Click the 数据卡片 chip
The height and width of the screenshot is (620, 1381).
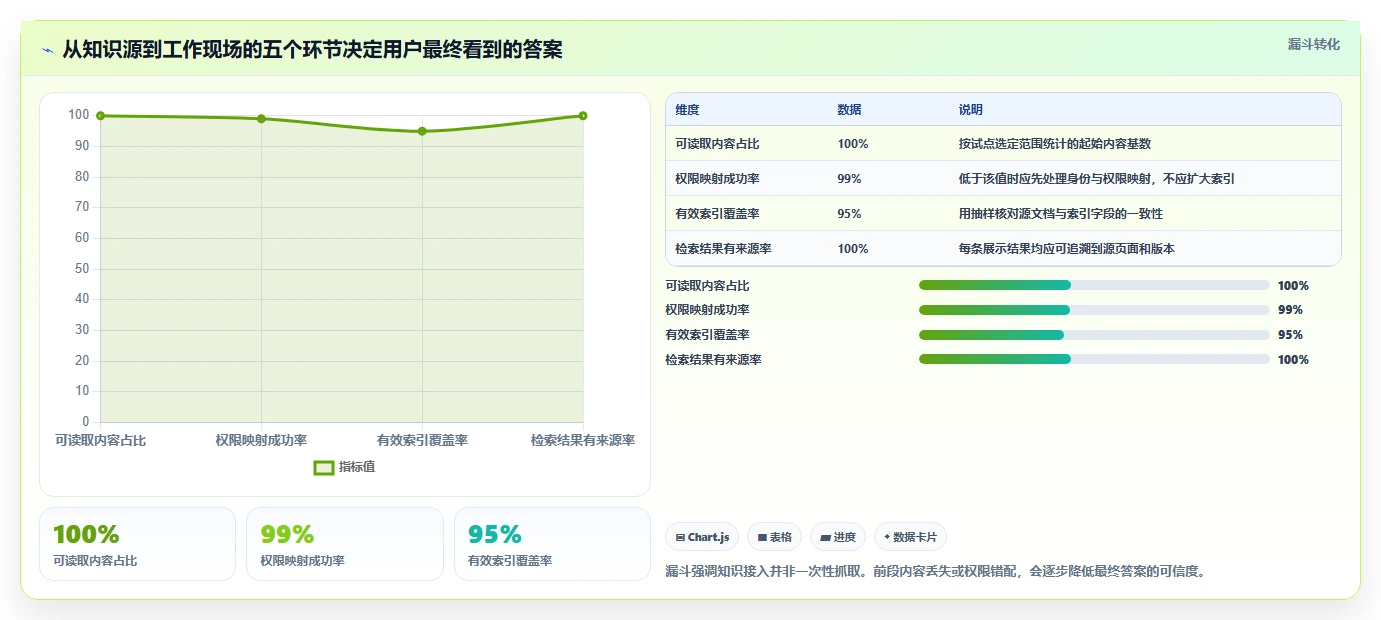tap(911, 537)
